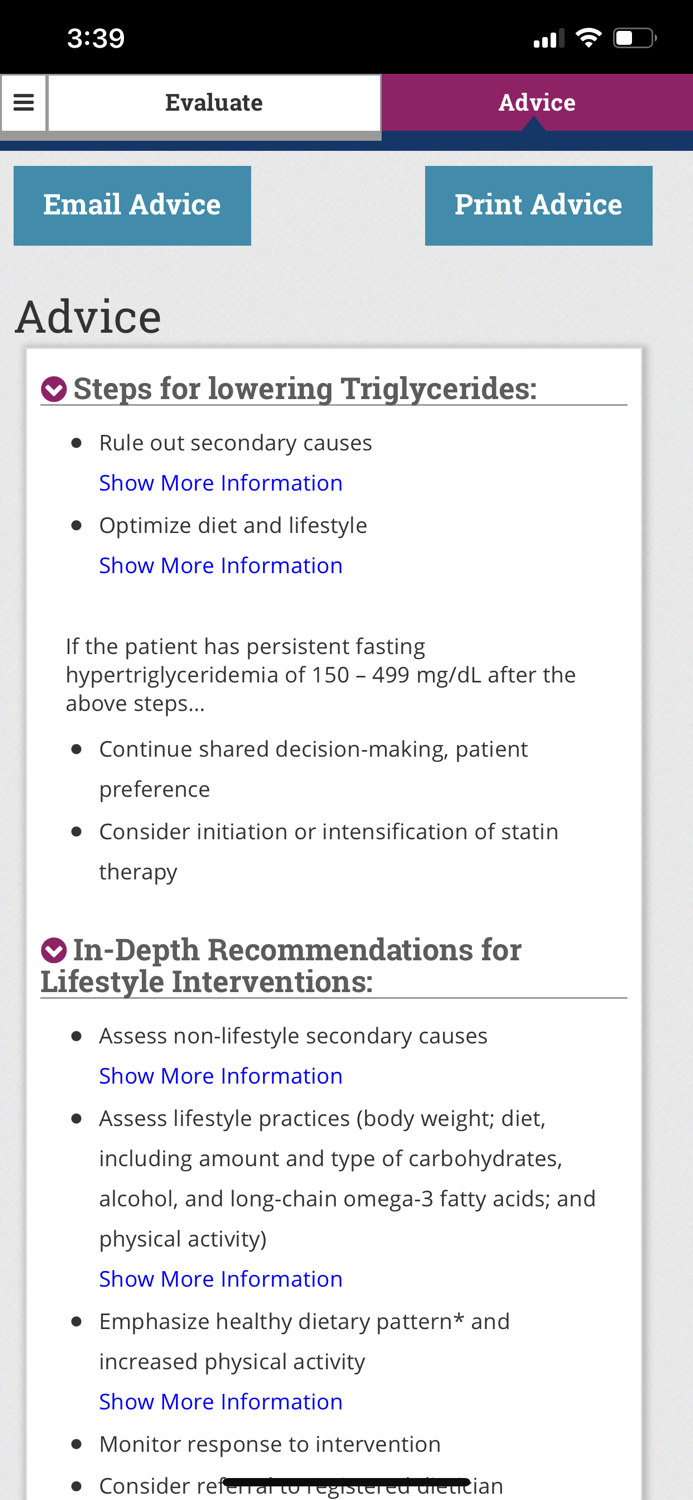Image resolution: width=693 pixels, height=1500 pixels.
Task: Tap the cellular signal bars icon
Action: coord(548,36)
